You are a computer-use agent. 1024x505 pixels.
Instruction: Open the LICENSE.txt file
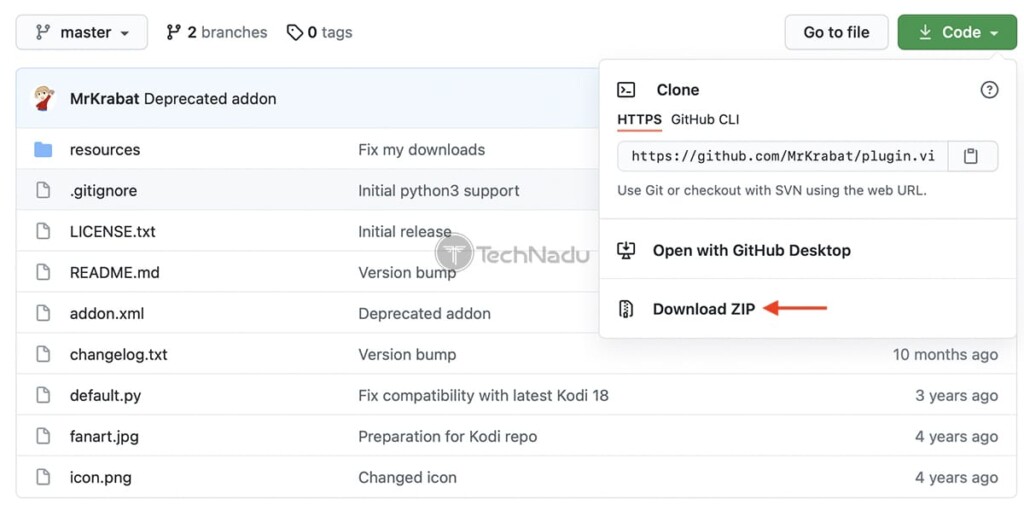pyautogui.click(x=112, y=231)
